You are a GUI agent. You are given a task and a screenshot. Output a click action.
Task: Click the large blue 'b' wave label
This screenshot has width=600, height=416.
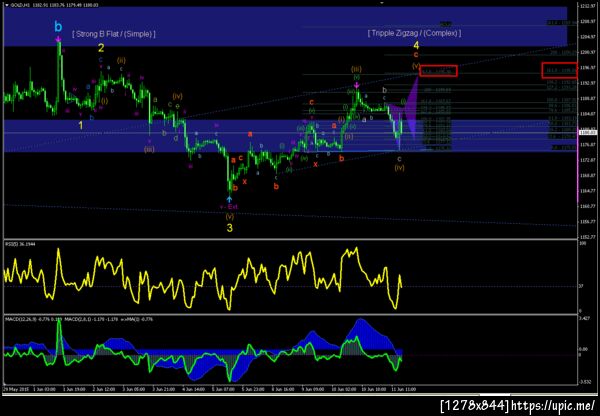click(58, 27)
